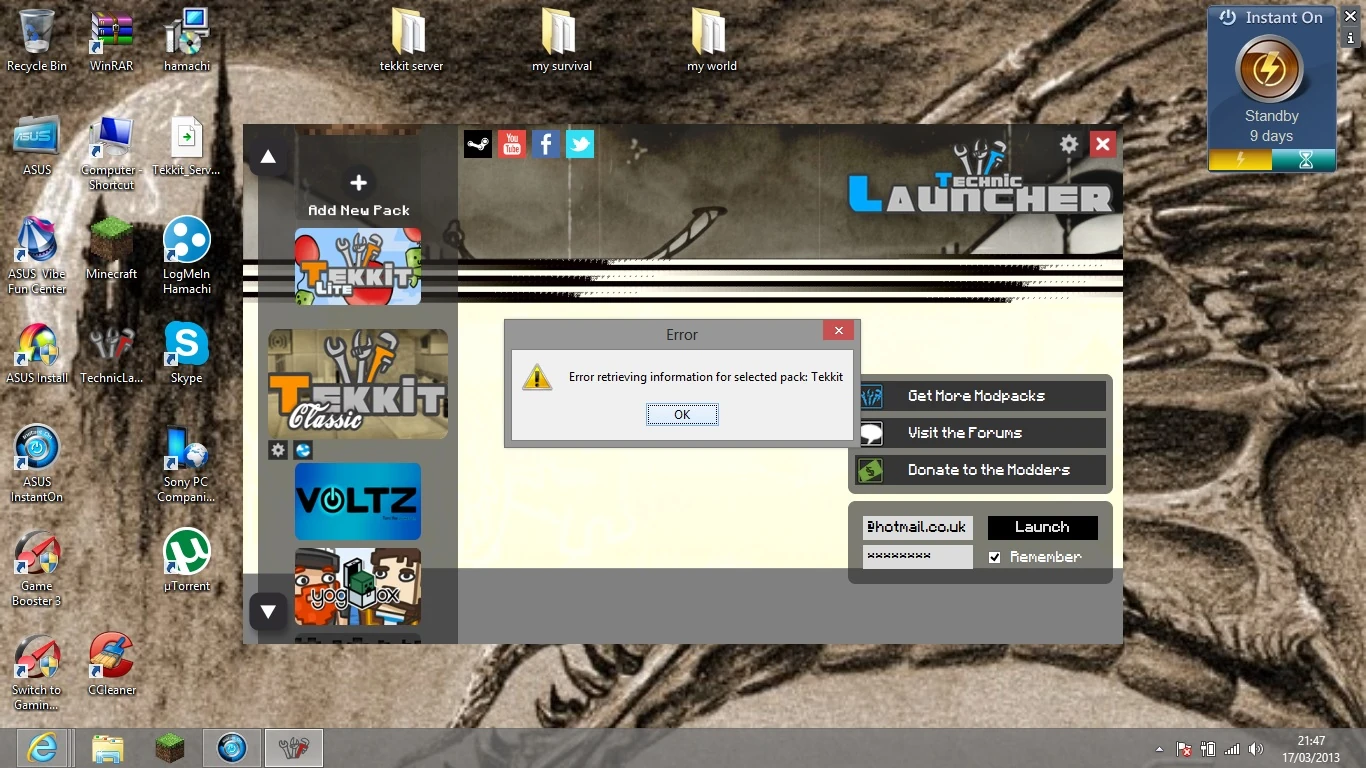
Task: Click the email username field
Action: tap(917, 527)
